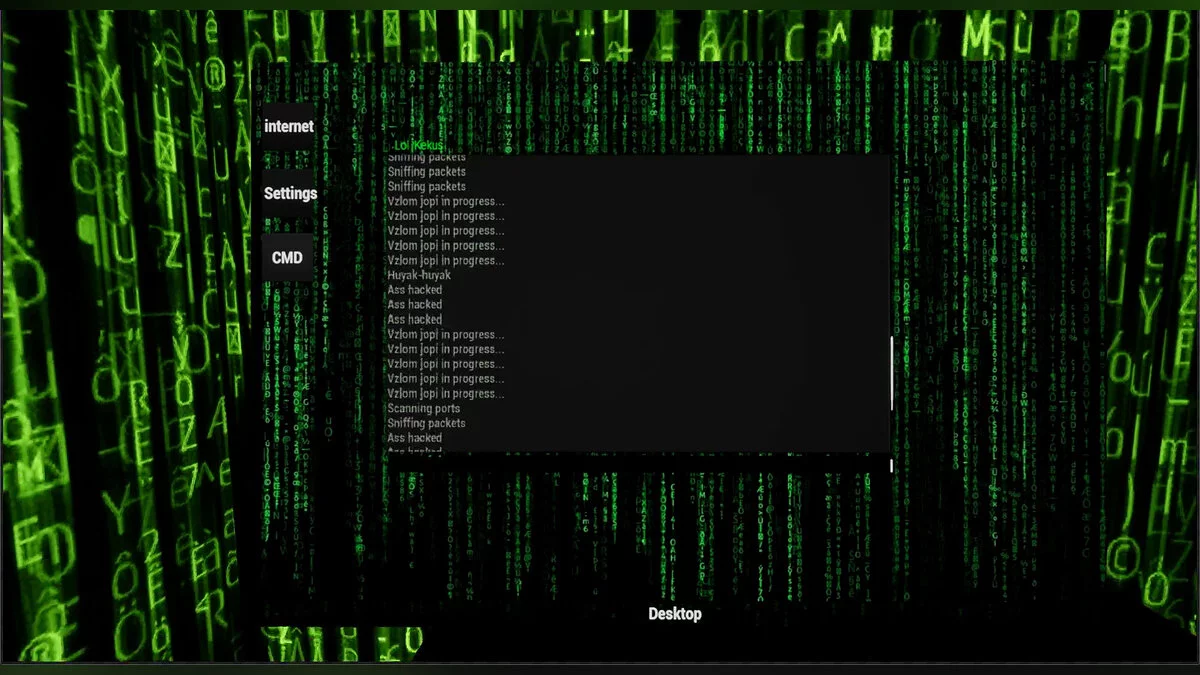Click the console window's vertical scrollbar thumb

click(x=892, y=373)
